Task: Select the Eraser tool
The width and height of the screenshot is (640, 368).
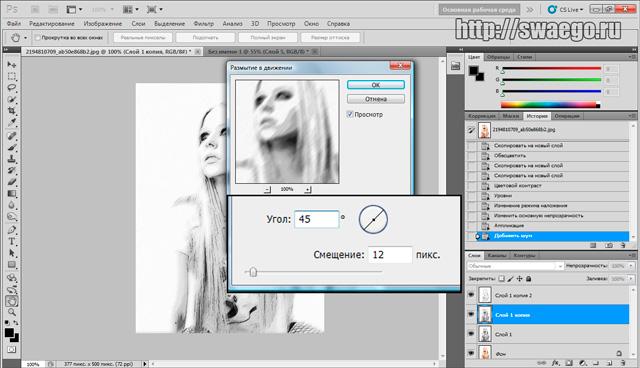Action: [x=11, y=182]
